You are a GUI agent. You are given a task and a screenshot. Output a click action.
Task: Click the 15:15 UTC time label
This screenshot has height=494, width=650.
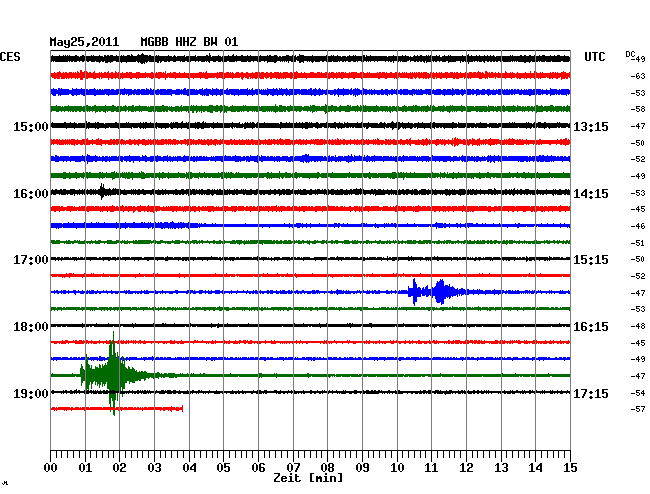(591, 260)
